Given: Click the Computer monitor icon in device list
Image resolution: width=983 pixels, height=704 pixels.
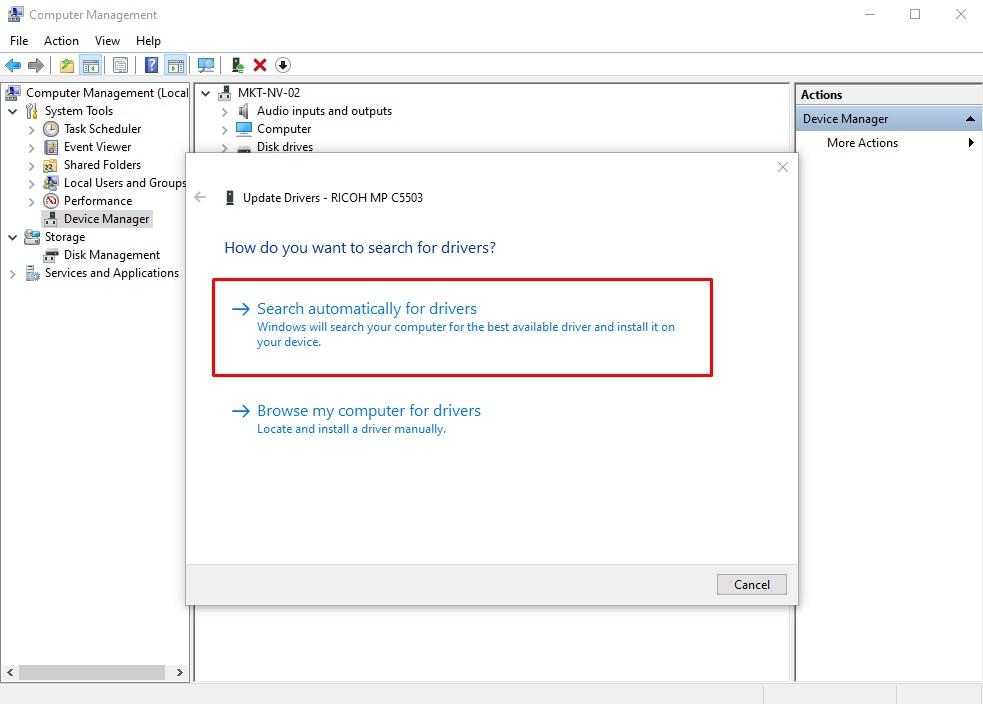Looking at the screenshot, I should pyautogui.click(x=244, y=129).
